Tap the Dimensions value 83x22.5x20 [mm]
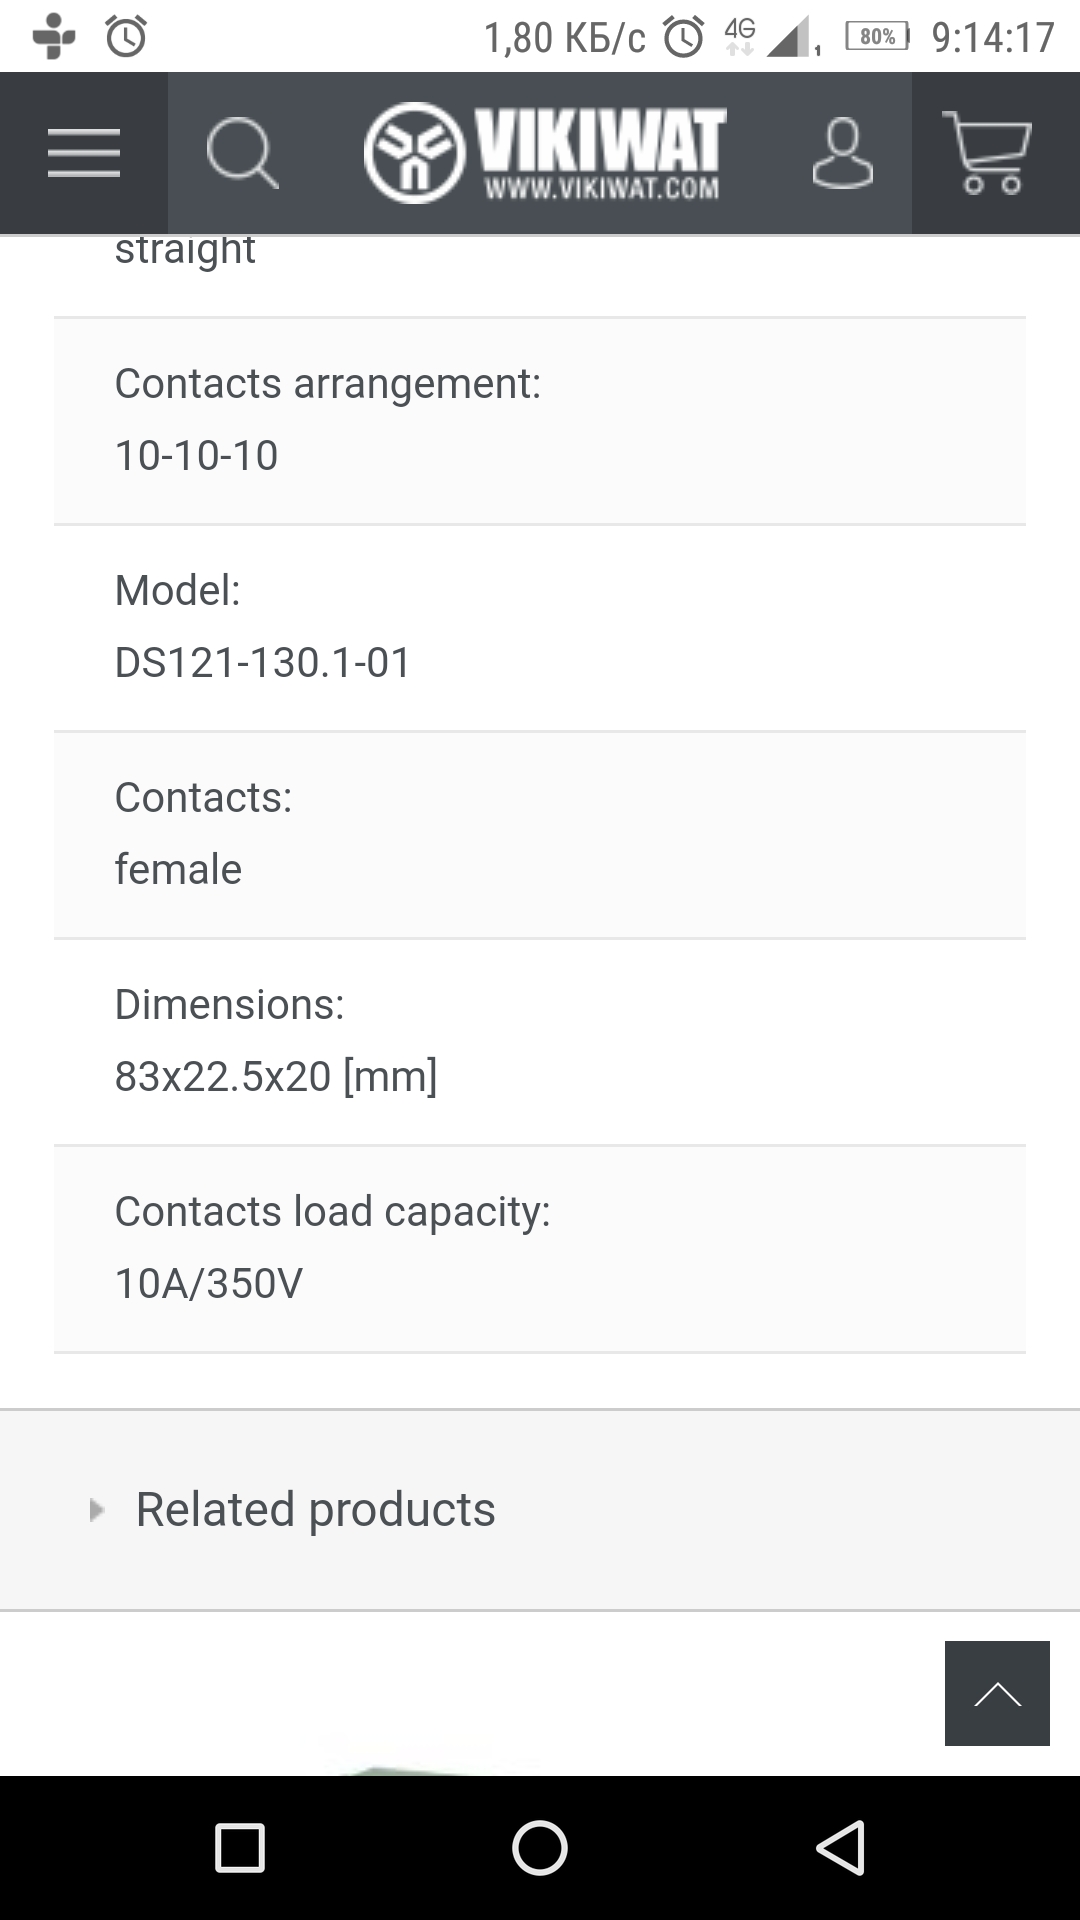Viewport: 1080px width, 1920px height. 276,1077
